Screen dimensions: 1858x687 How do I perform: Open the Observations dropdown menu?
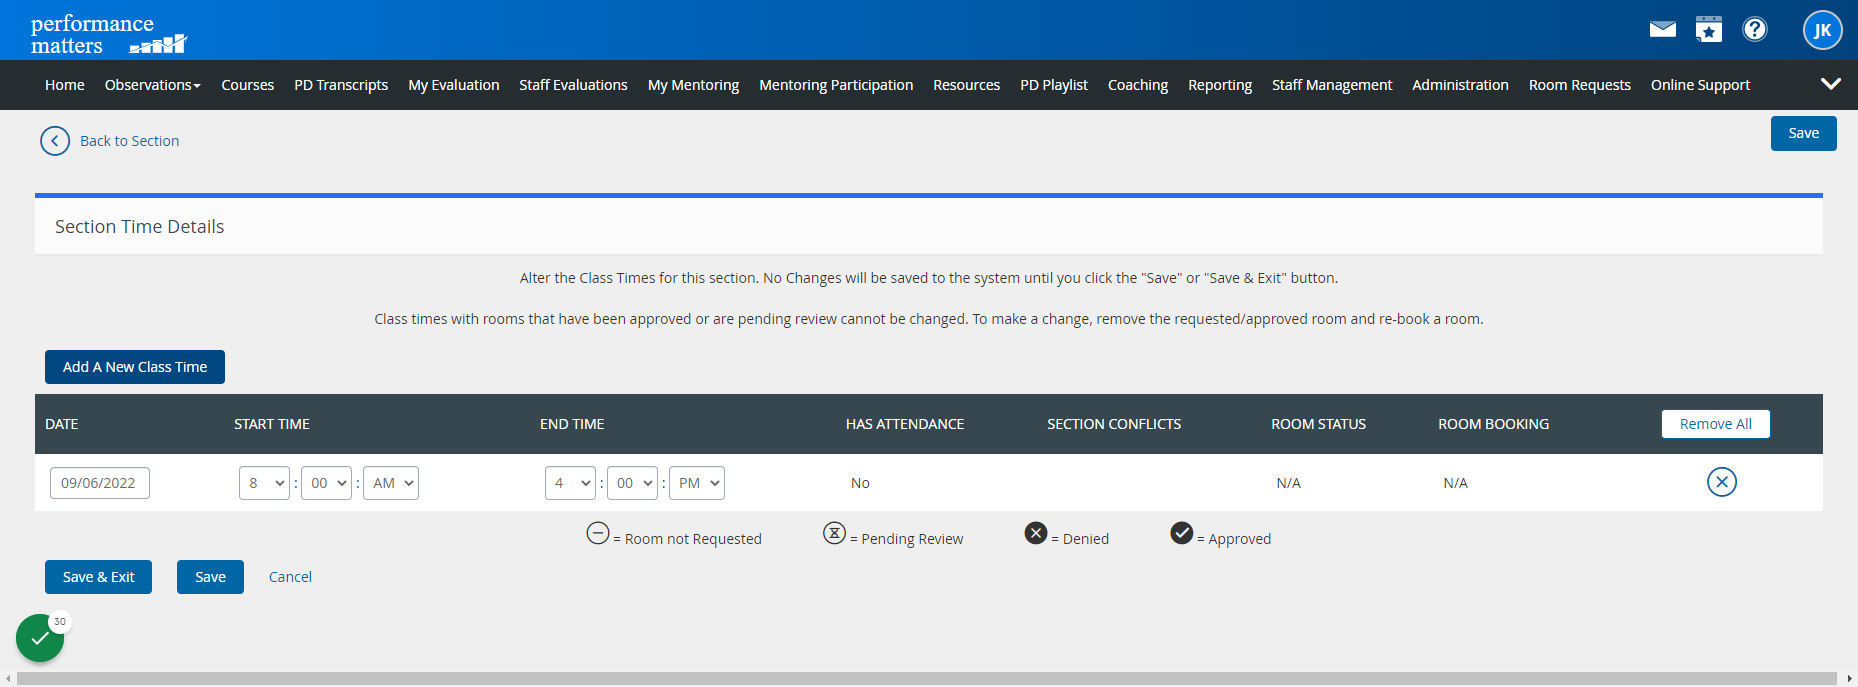153,85
